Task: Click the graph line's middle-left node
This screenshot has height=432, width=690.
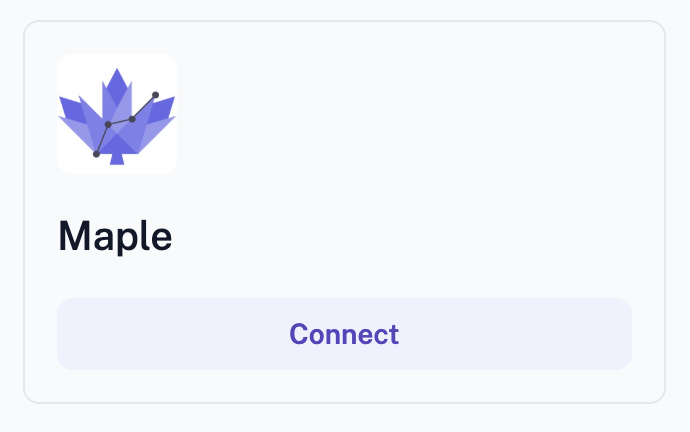Action: tap(108, 124)
